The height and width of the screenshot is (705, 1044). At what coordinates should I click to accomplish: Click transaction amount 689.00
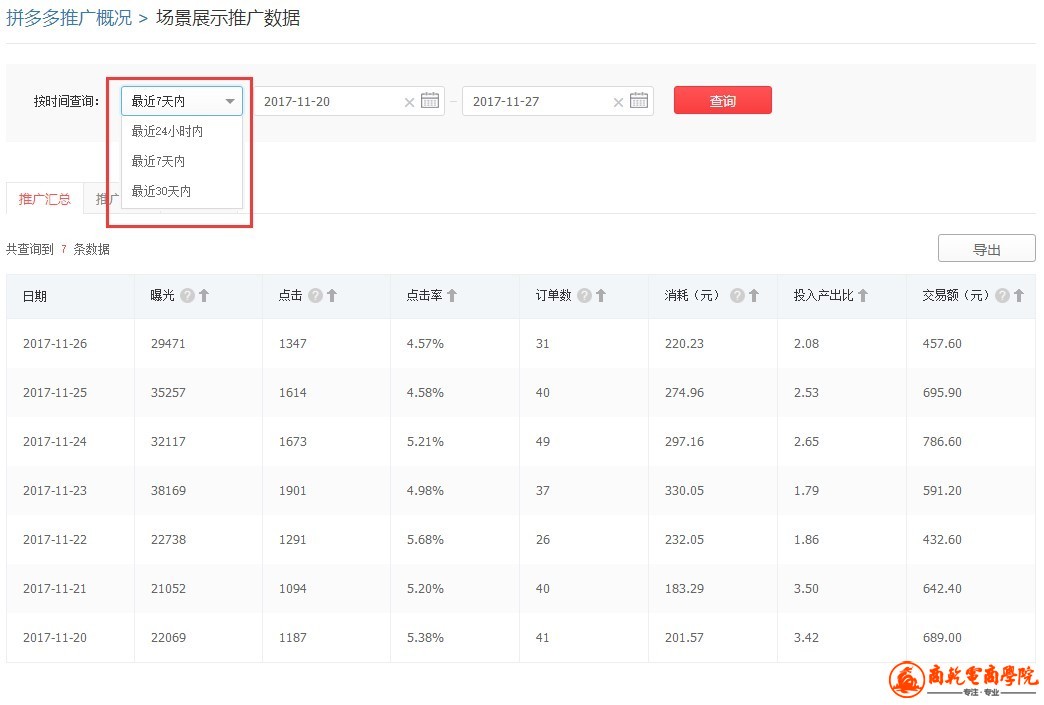coord(942,638)
